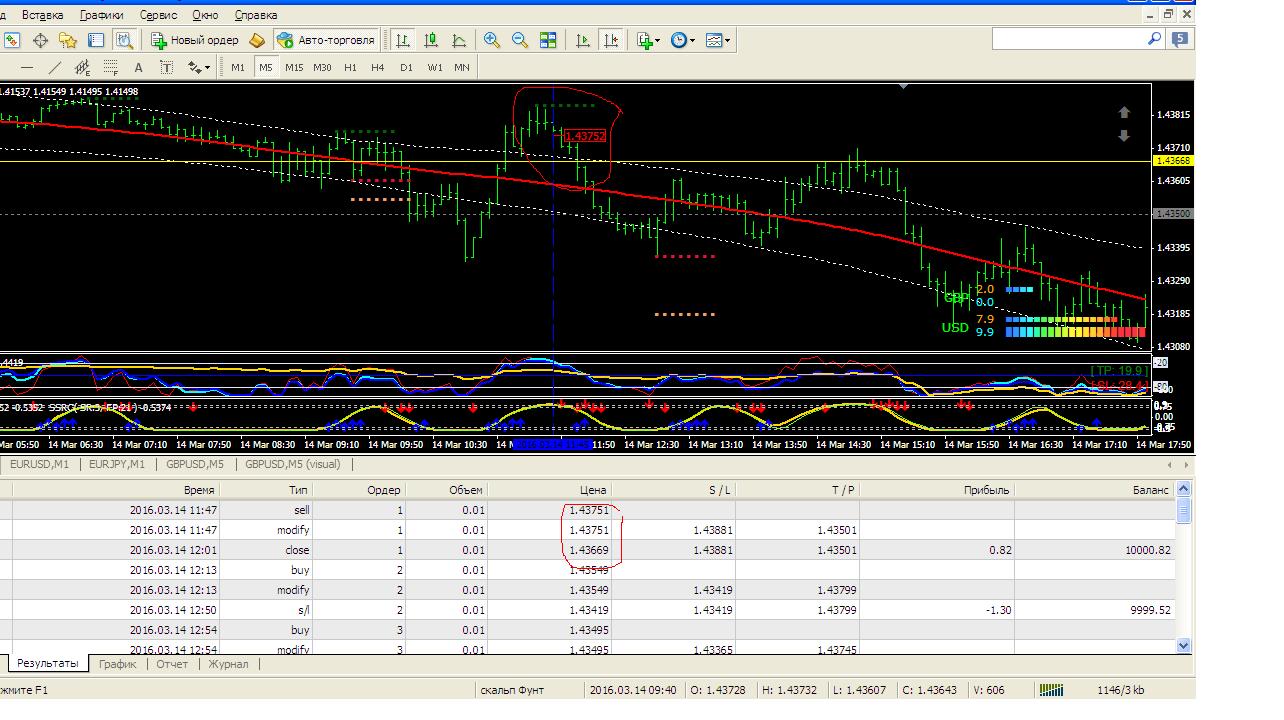
Task: Switch chart to line chart
Action: coord(459,40)
